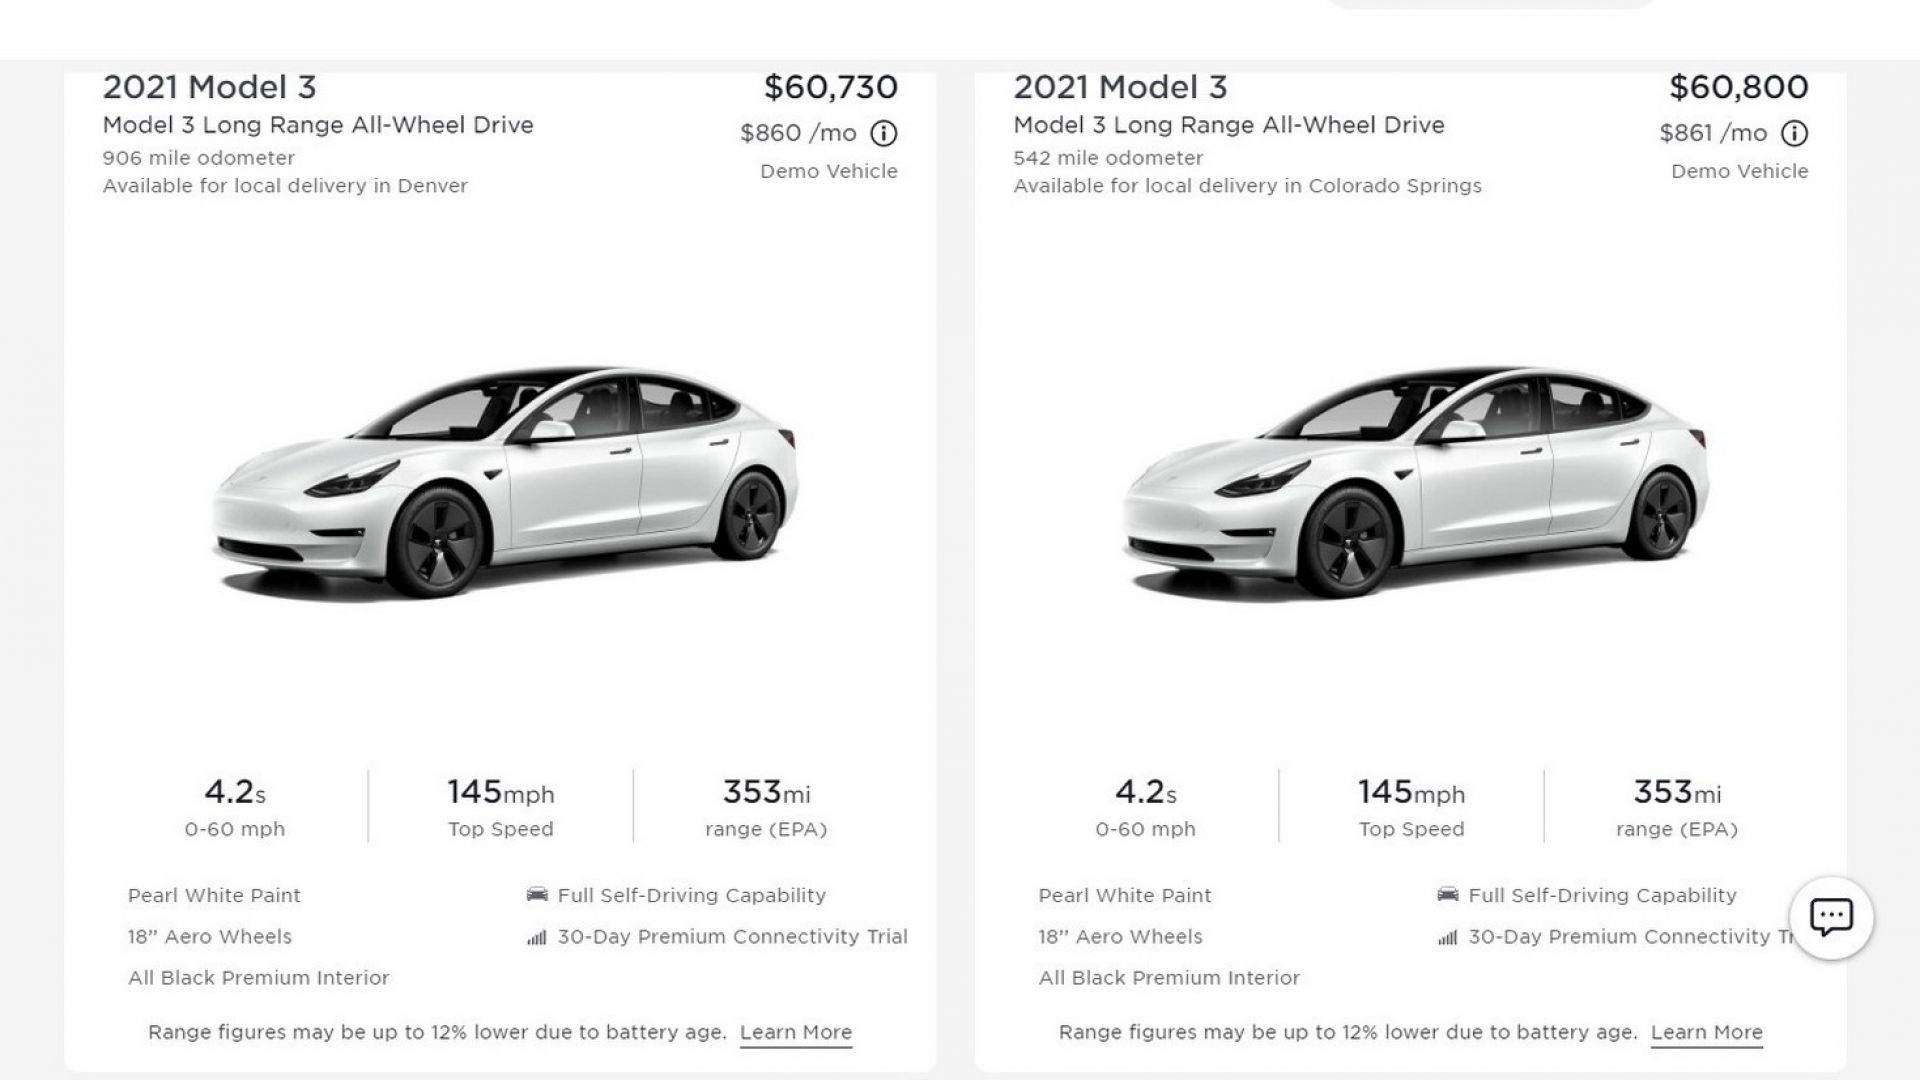Screen dimensions: 1920x1080
Task: Click Pearl White Paint in Denver card
Action: (x=214, y=896)
